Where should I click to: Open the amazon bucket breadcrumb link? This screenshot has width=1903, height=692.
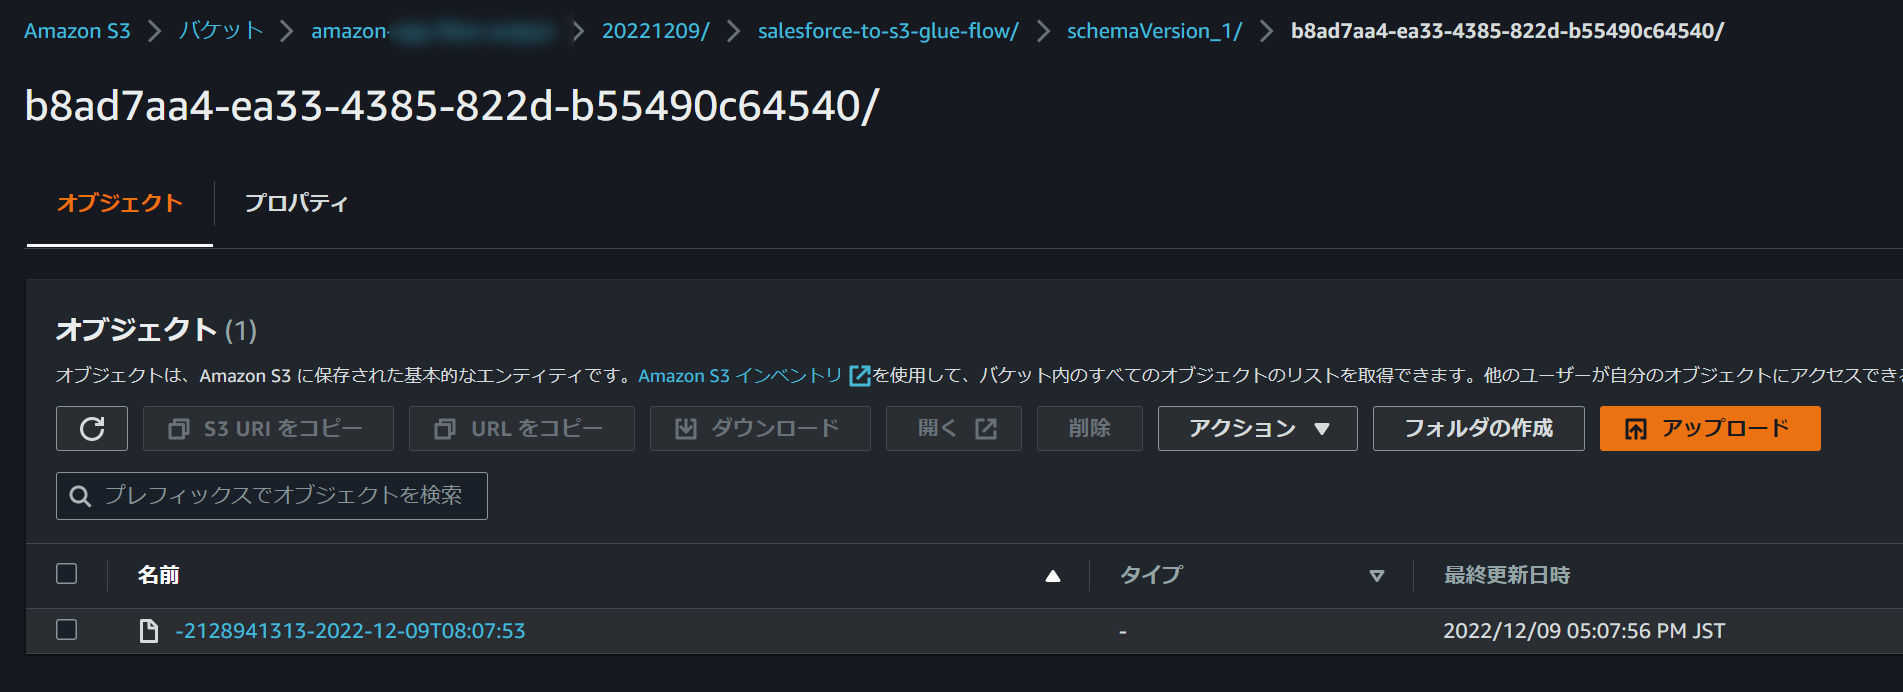(432, 31)
